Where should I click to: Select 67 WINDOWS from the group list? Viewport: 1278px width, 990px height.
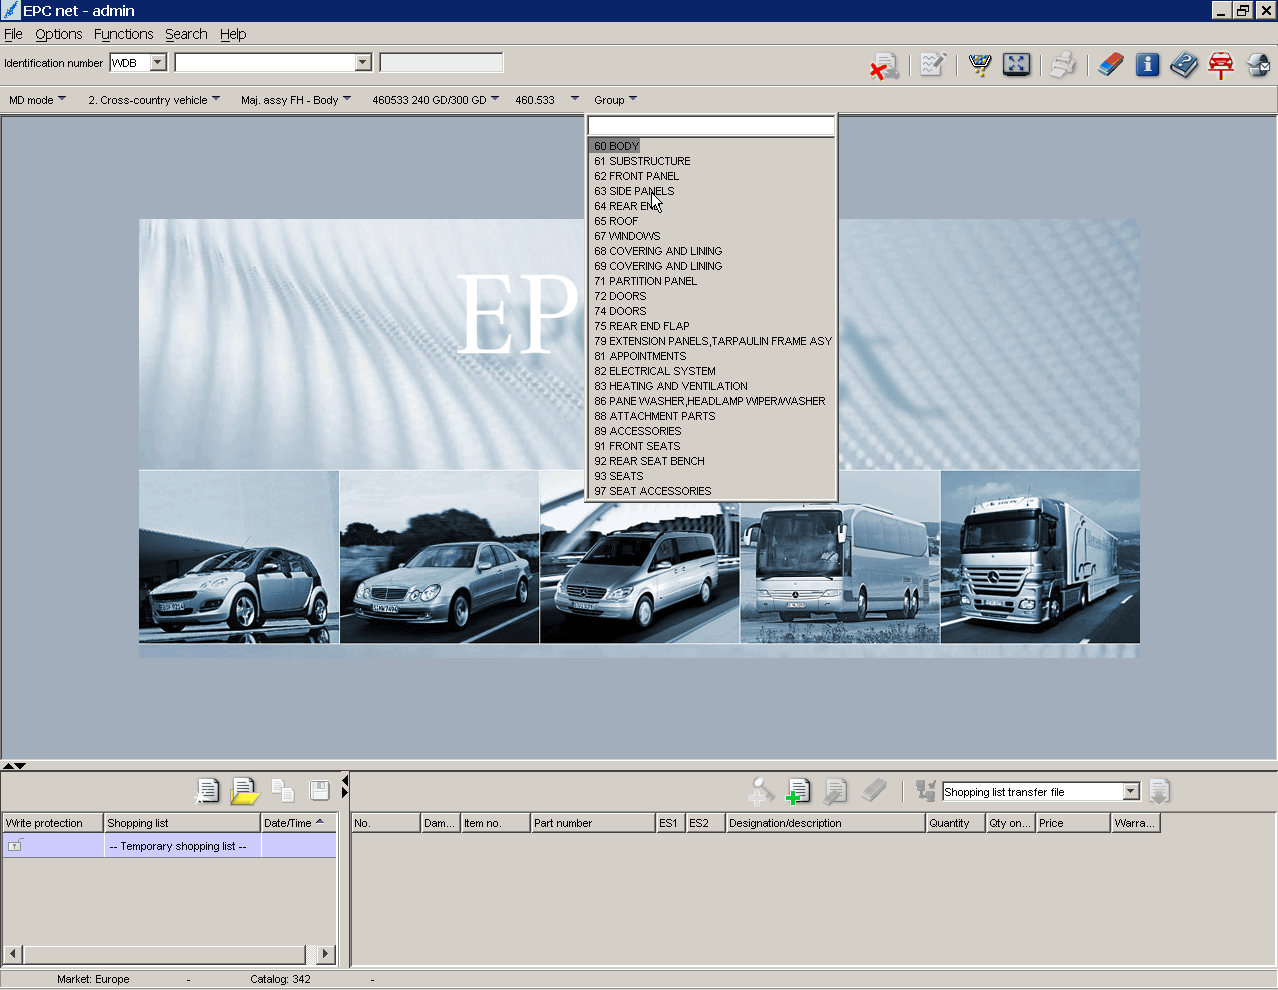click(x=626, y=236)
